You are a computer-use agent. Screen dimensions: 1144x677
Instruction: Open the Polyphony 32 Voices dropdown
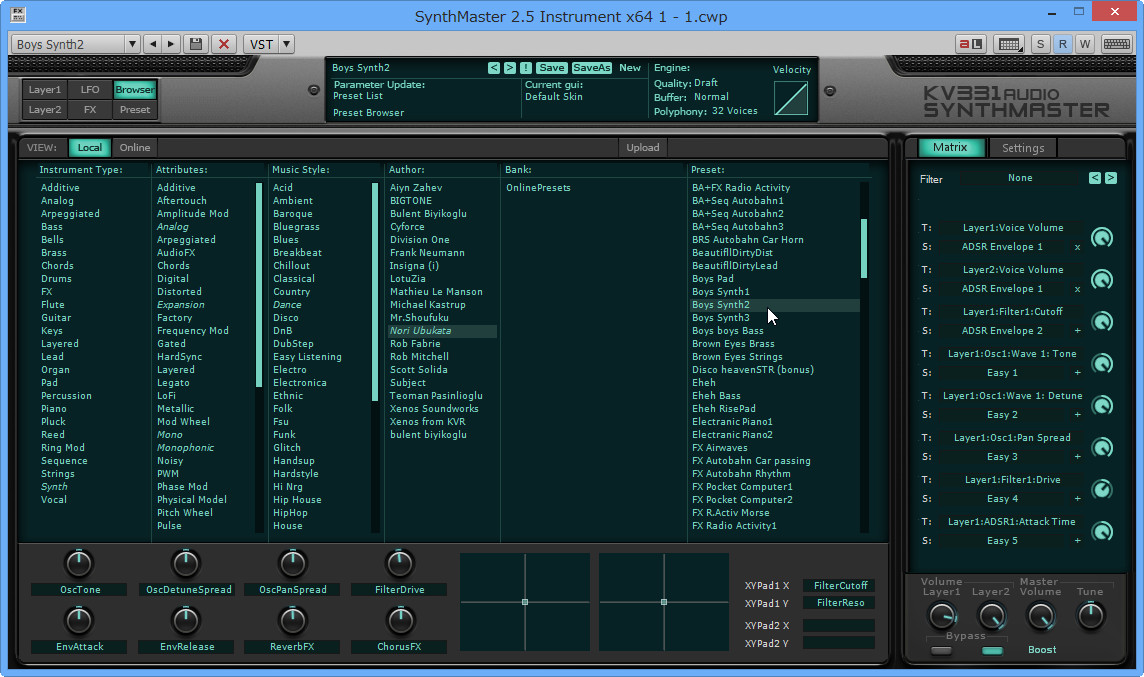pos(735,112)
